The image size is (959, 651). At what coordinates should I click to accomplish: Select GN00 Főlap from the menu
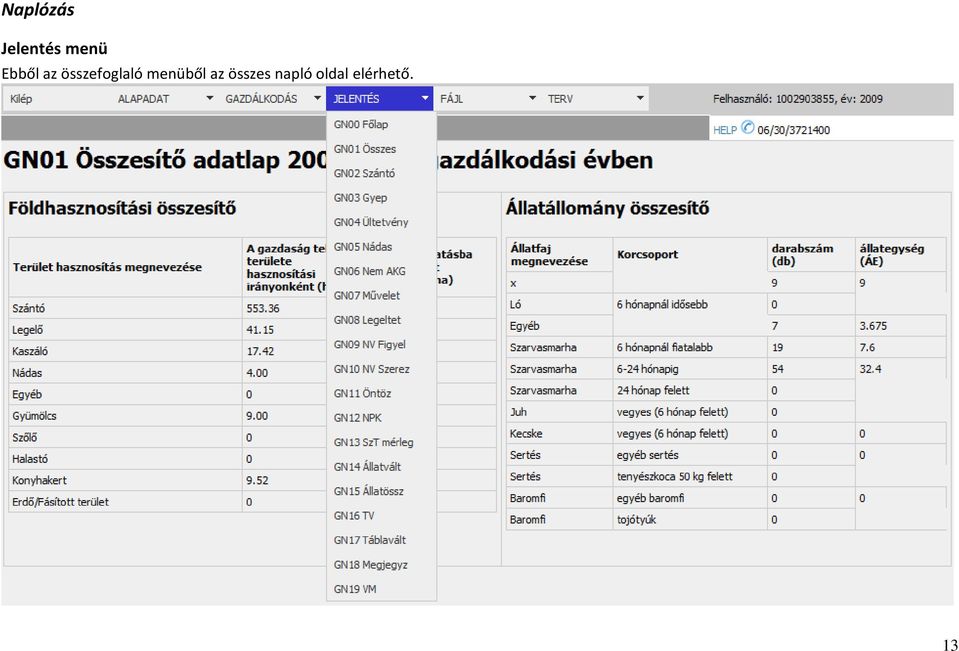click(x=361, y=124)
